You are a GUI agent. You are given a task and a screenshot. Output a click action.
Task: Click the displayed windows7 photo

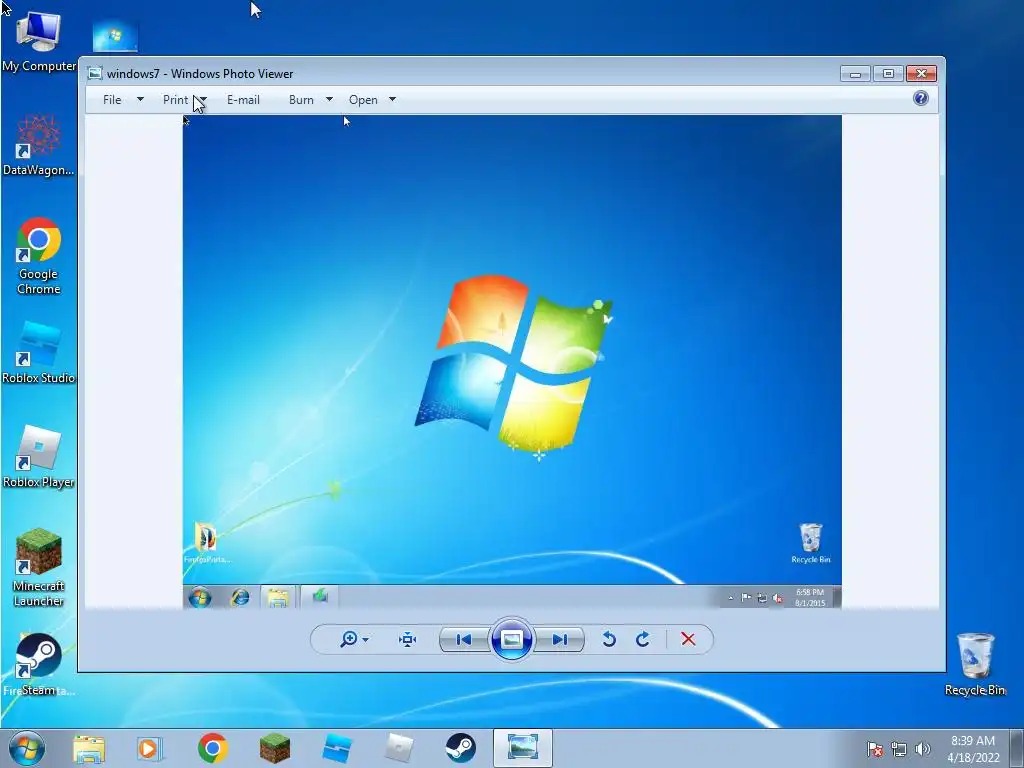coord(512,362)
